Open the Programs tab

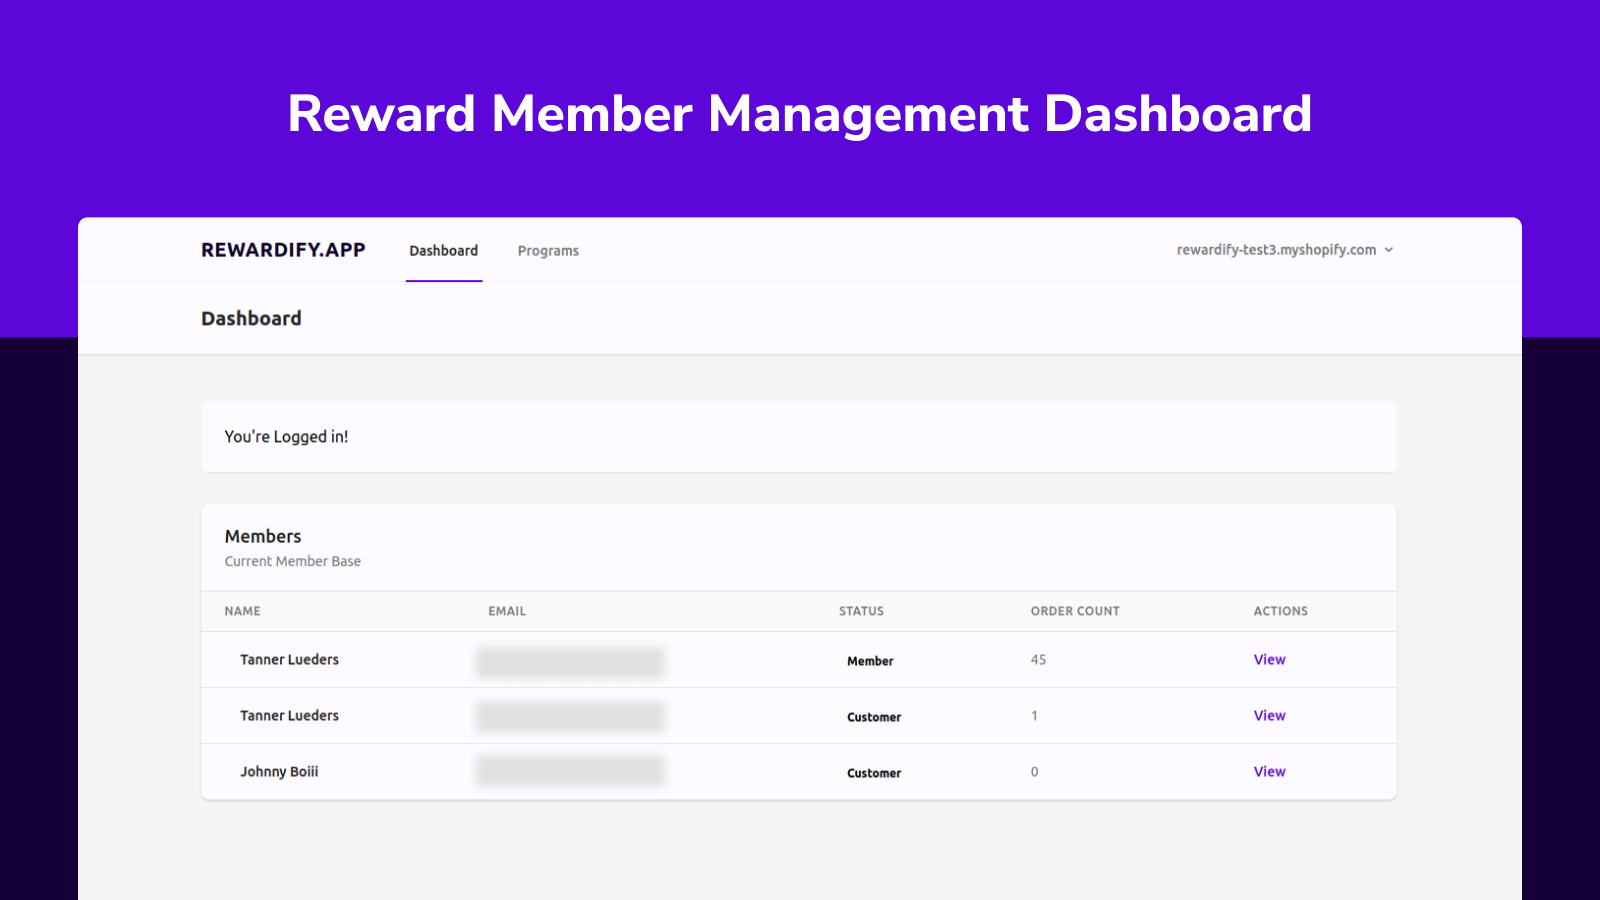(548, 251)
